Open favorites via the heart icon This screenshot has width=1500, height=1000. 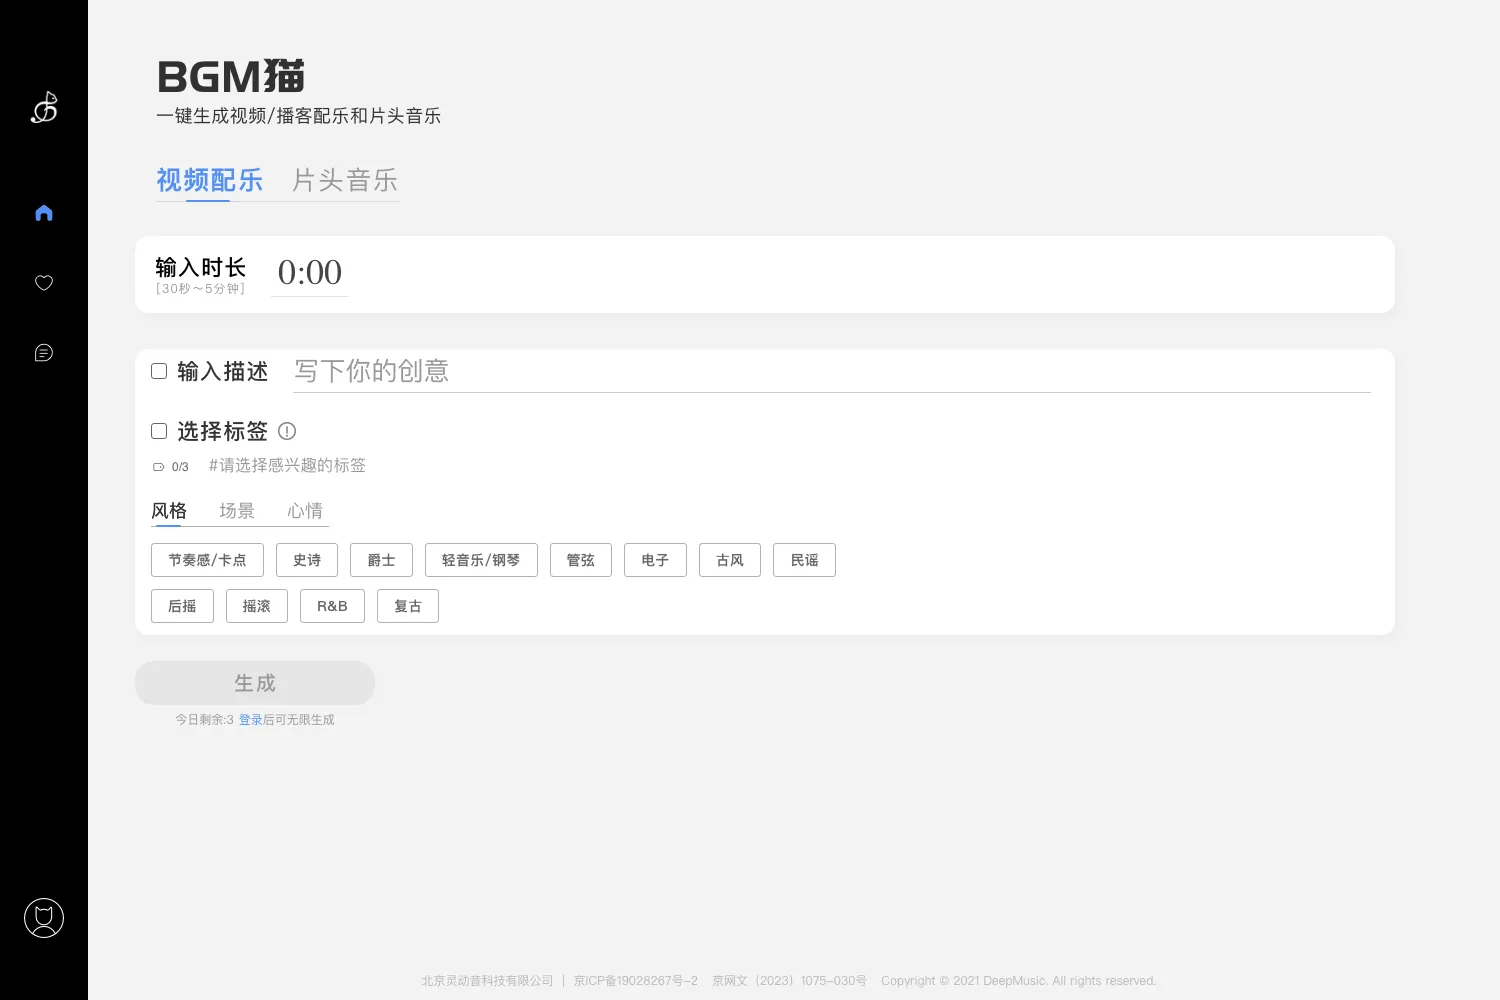pyautogui.click(x=44, y=283)
